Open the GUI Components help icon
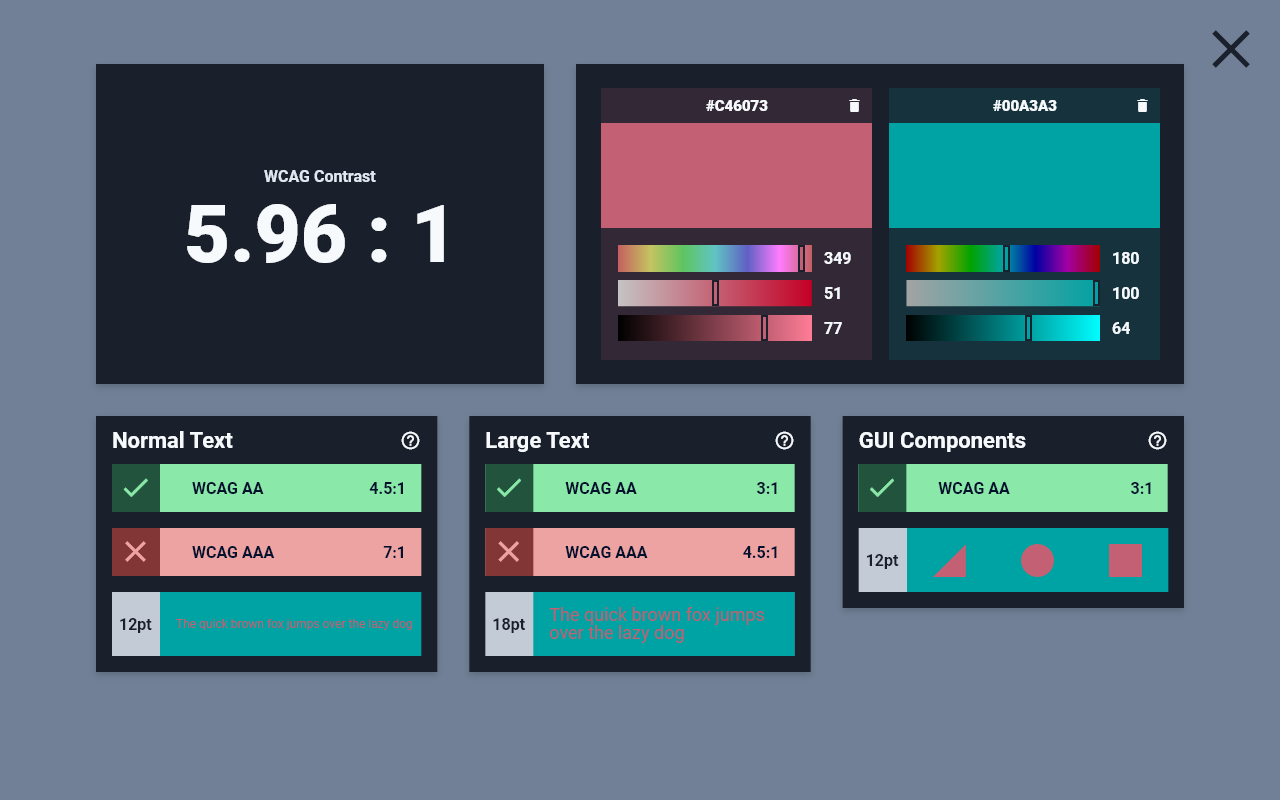The height and width of the screenshot is (800, 1280). click(1157, 440)
